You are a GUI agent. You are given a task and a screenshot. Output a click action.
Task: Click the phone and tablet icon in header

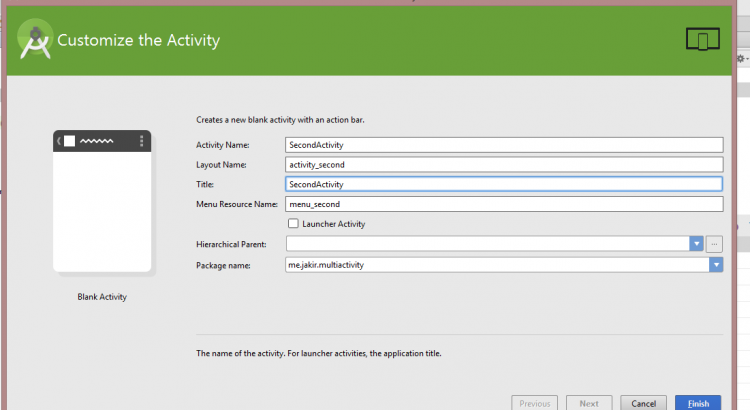click(703, 40)
